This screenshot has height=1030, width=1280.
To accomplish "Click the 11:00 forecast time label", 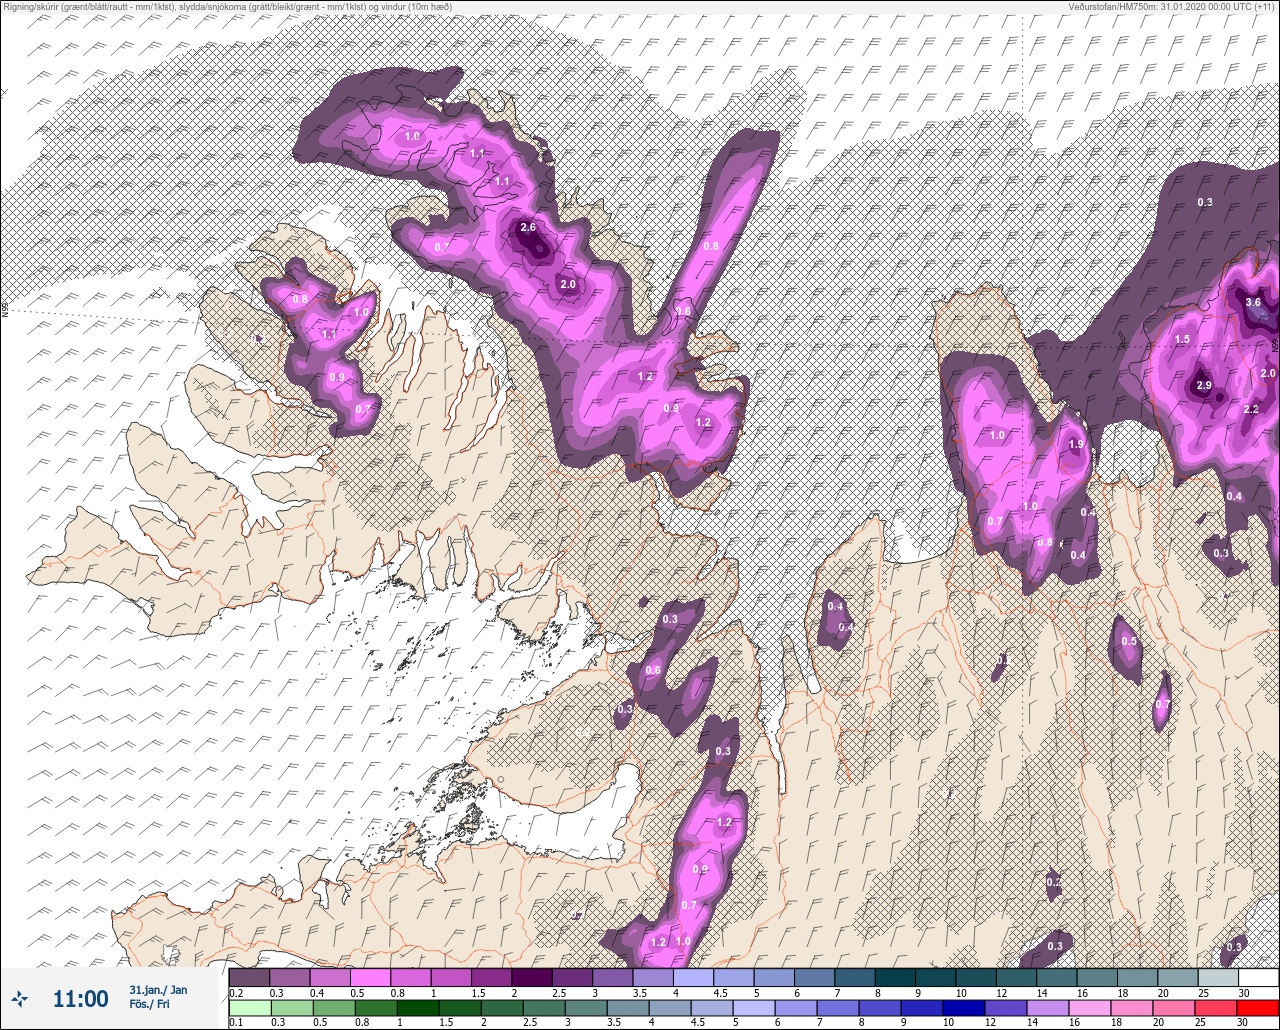I will [80, 998].
